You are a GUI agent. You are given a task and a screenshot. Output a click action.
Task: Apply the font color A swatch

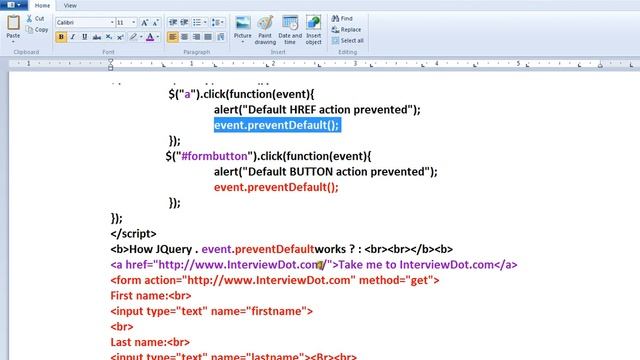click(x=150, y=37)
